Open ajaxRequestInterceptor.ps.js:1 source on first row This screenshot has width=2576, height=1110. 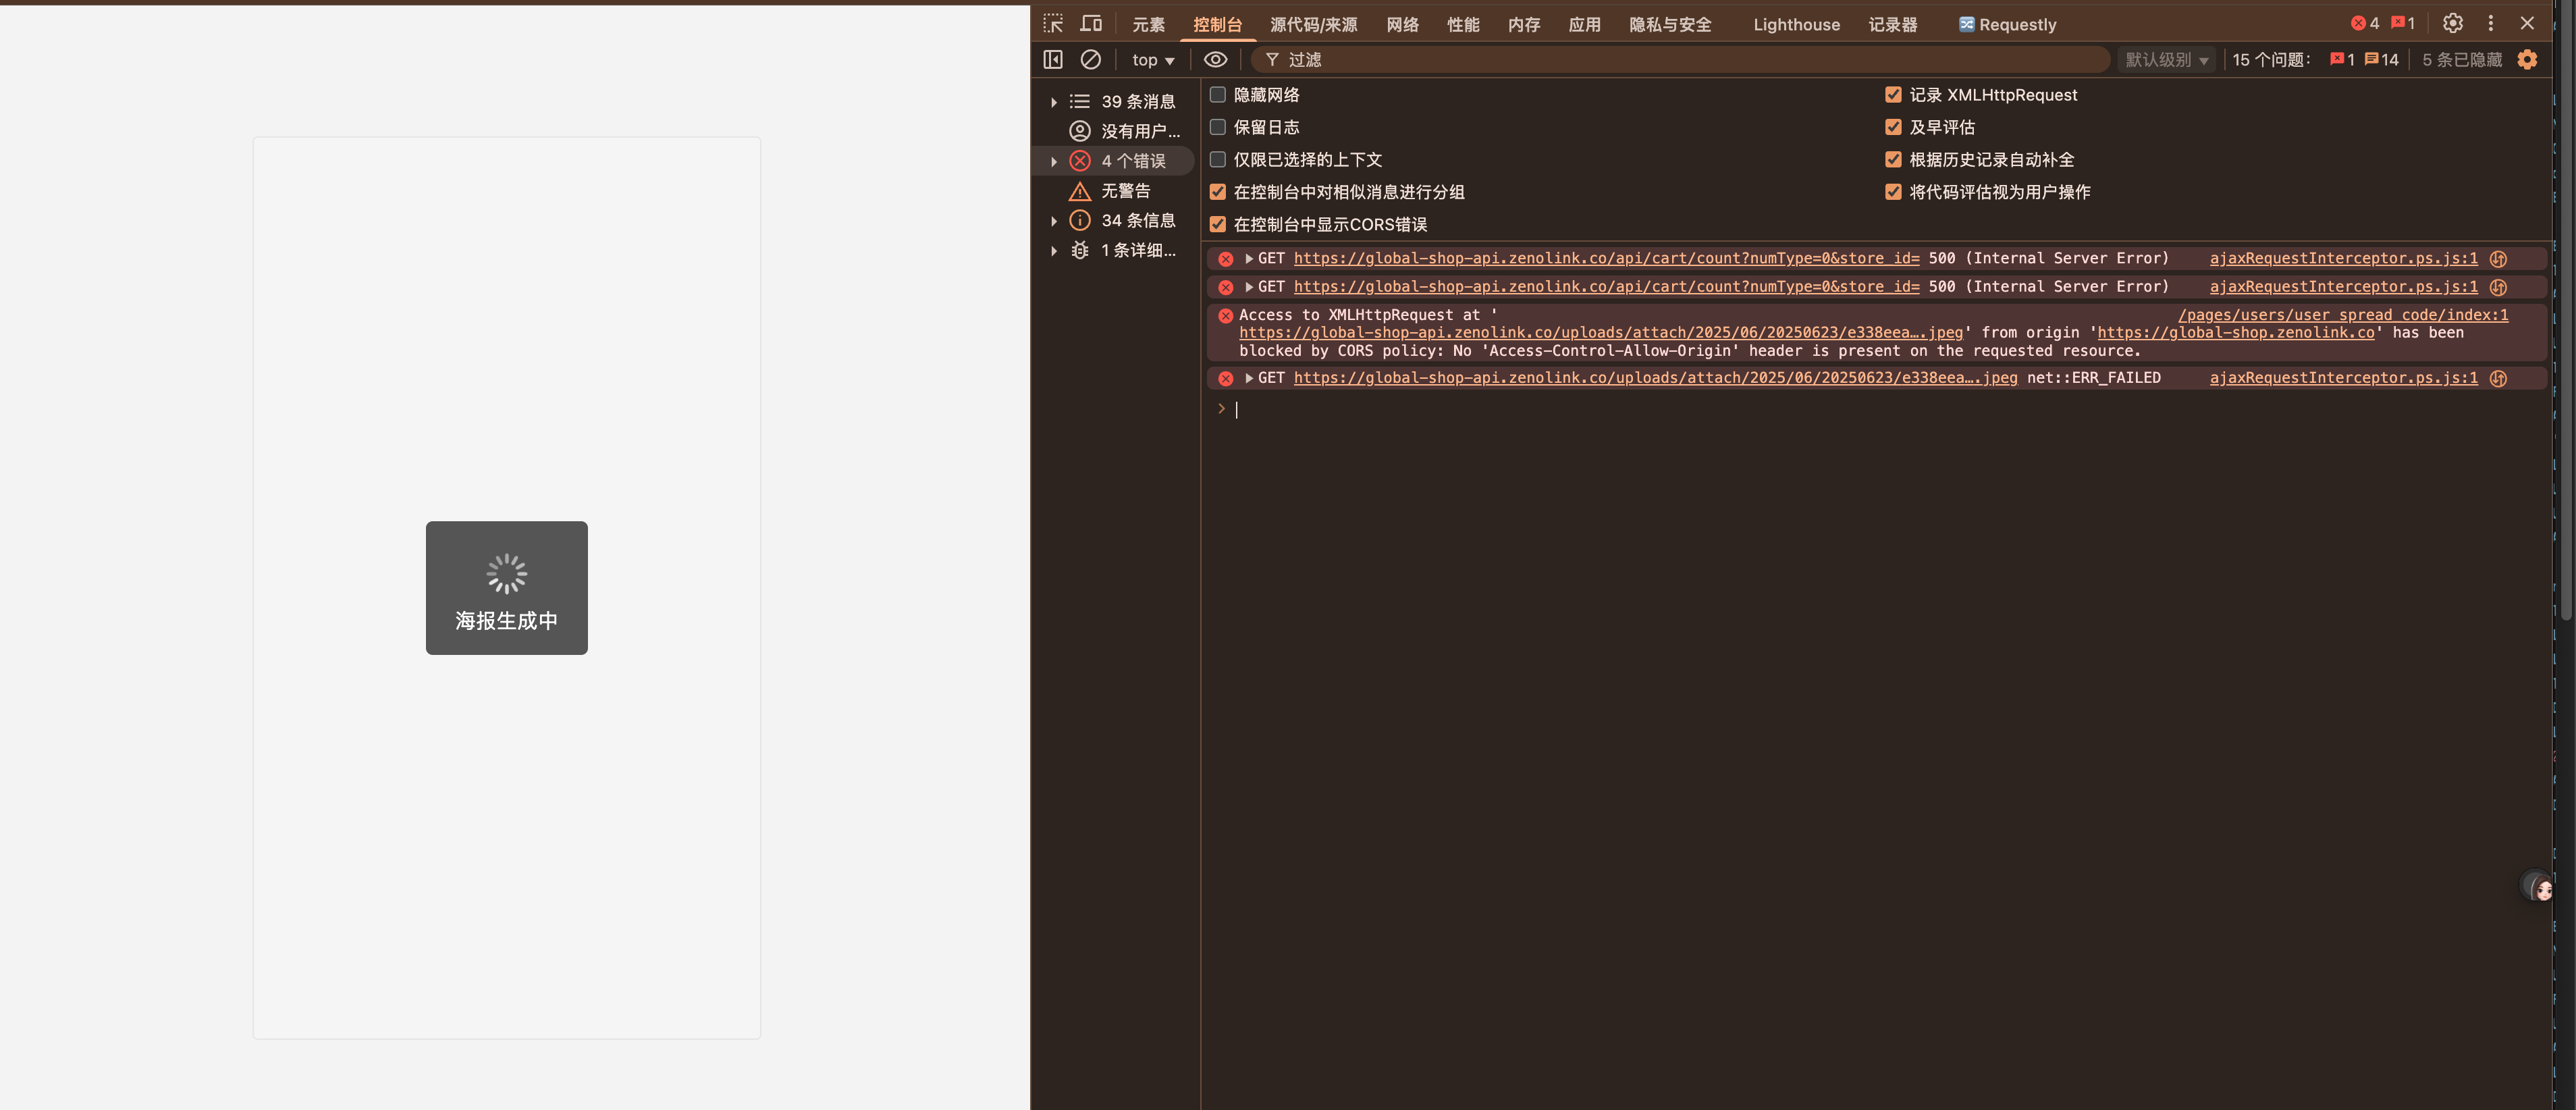click(x=2343, y=259)
